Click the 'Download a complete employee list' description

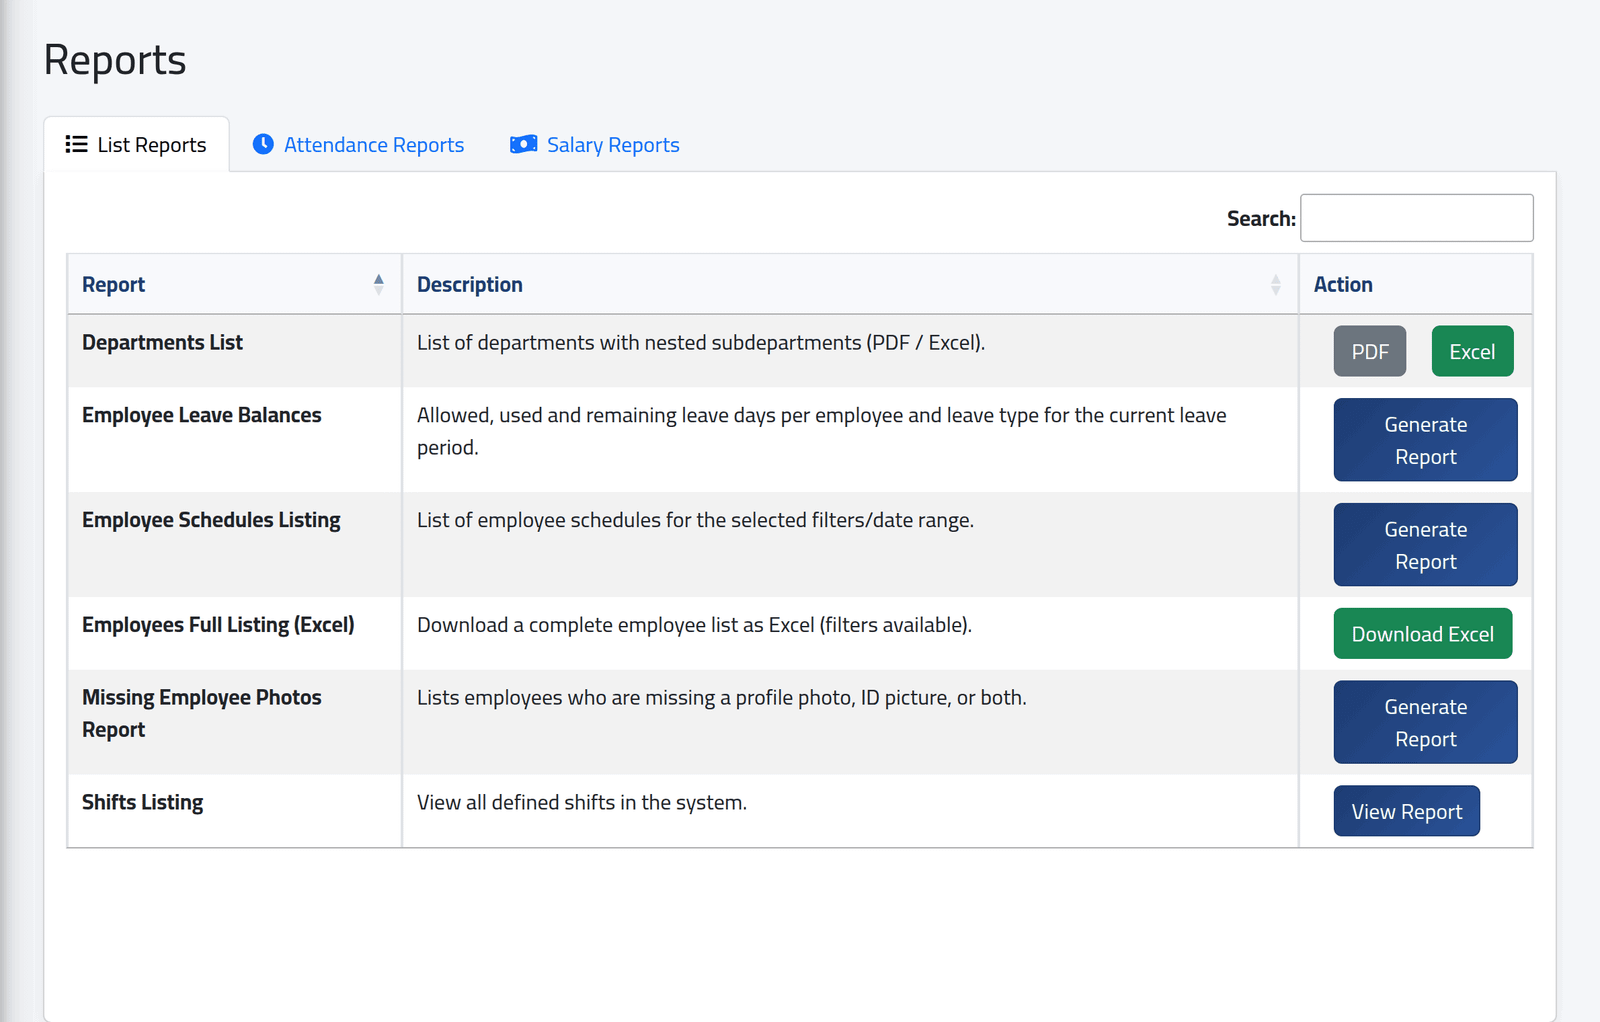tap(694, 625)
